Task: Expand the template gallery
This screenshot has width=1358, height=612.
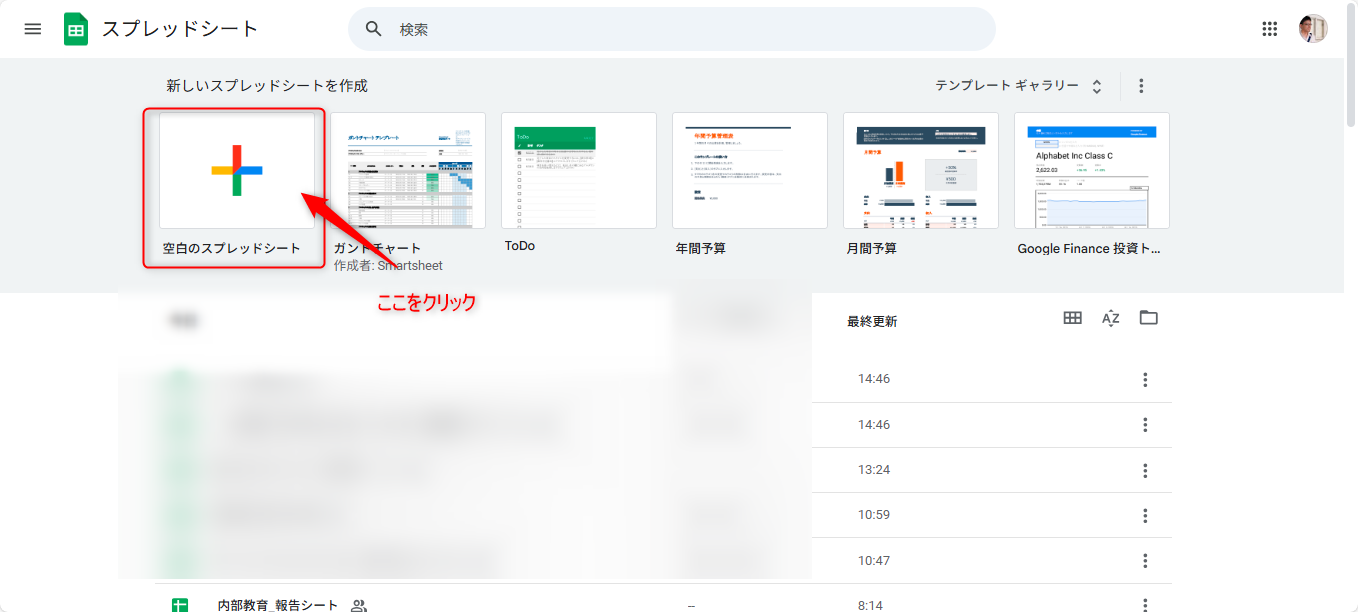Action: [x=1018, y=86]
